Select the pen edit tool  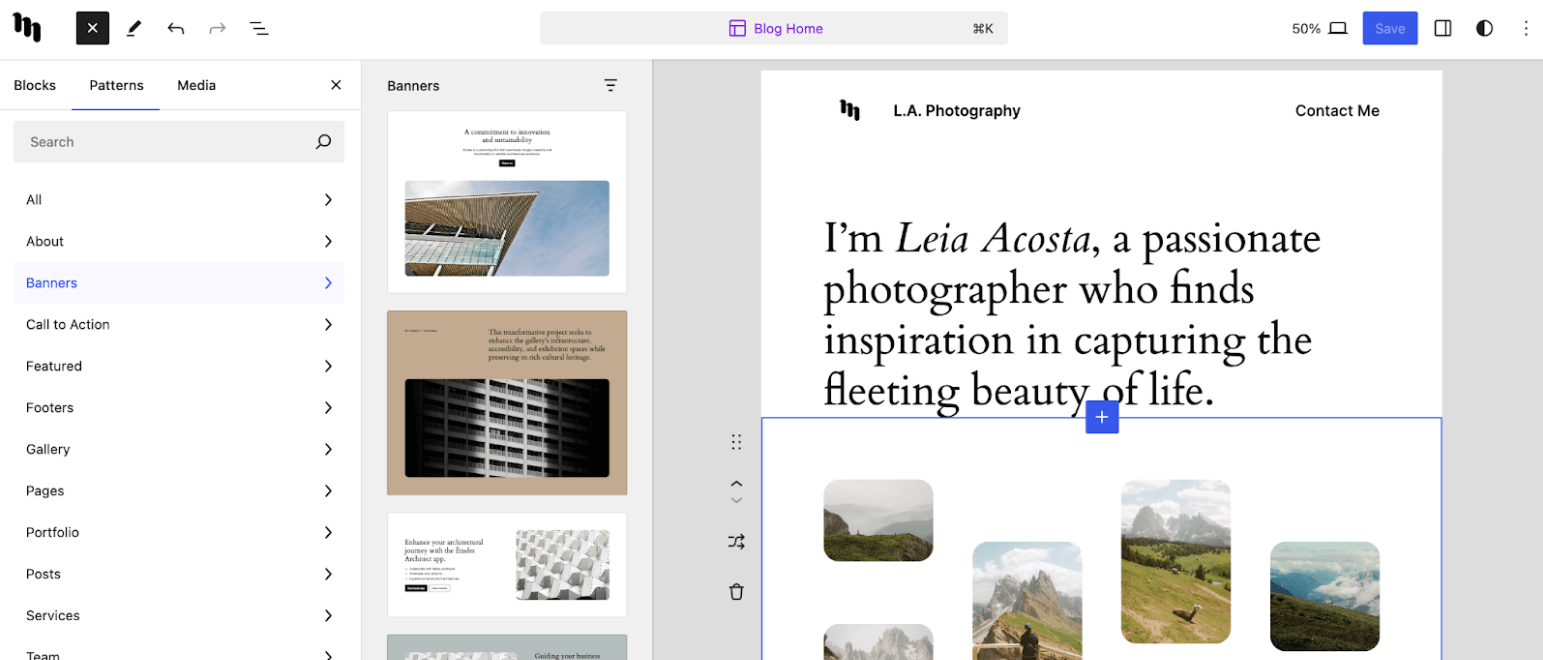pyautogui.click(x=134, y=28)
